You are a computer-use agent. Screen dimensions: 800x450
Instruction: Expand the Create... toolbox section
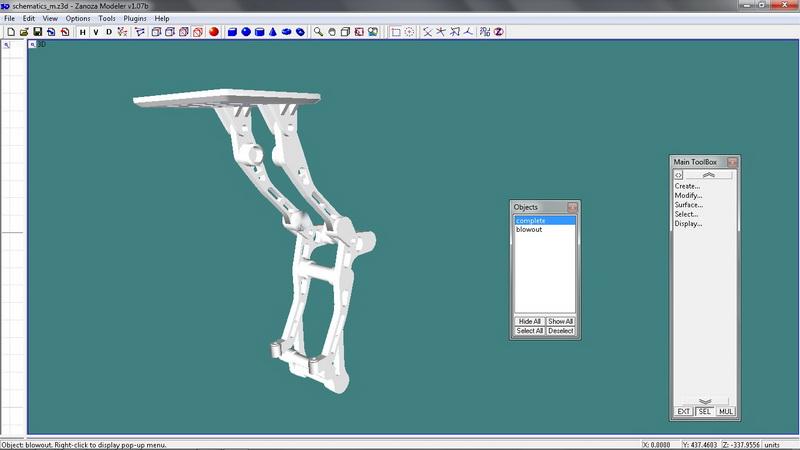coord(687,186)
